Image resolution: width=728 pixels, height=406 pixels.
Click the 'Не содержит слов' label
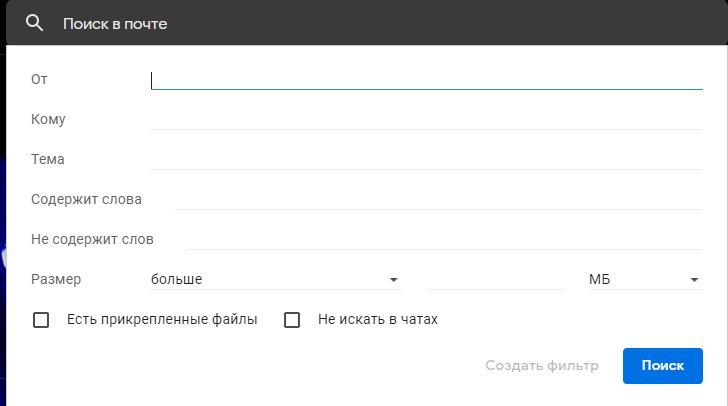coord(92,239)
